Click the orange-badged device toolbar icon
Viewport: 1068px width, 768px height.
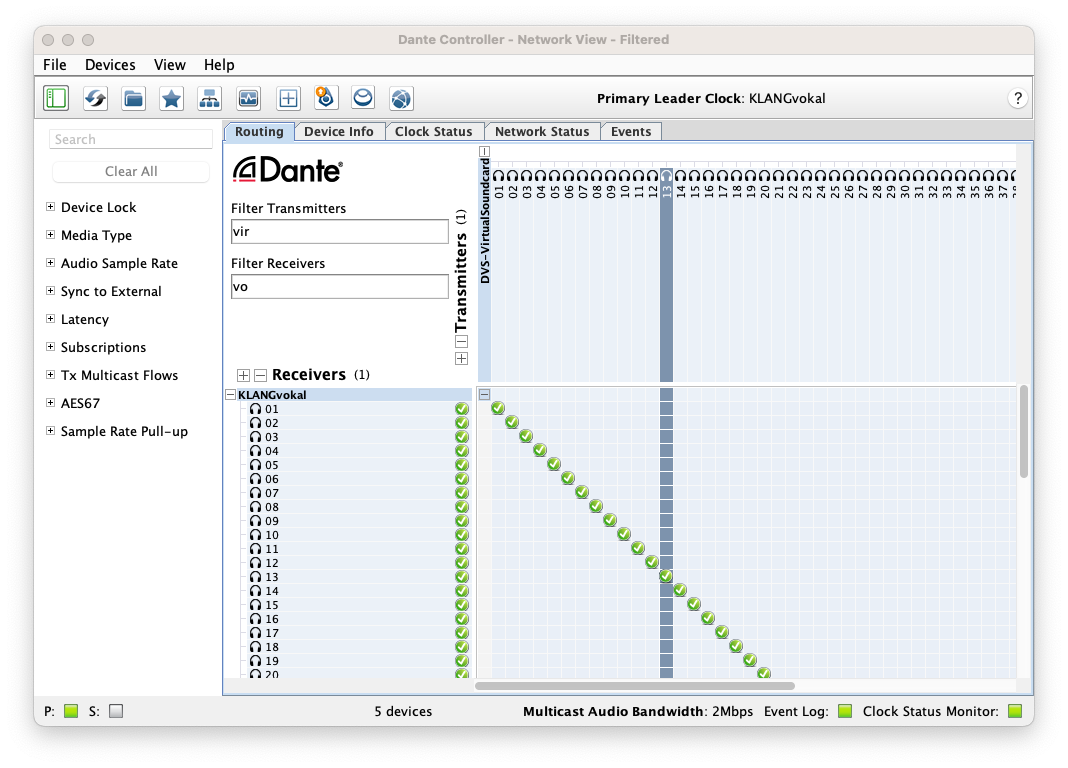326,98
